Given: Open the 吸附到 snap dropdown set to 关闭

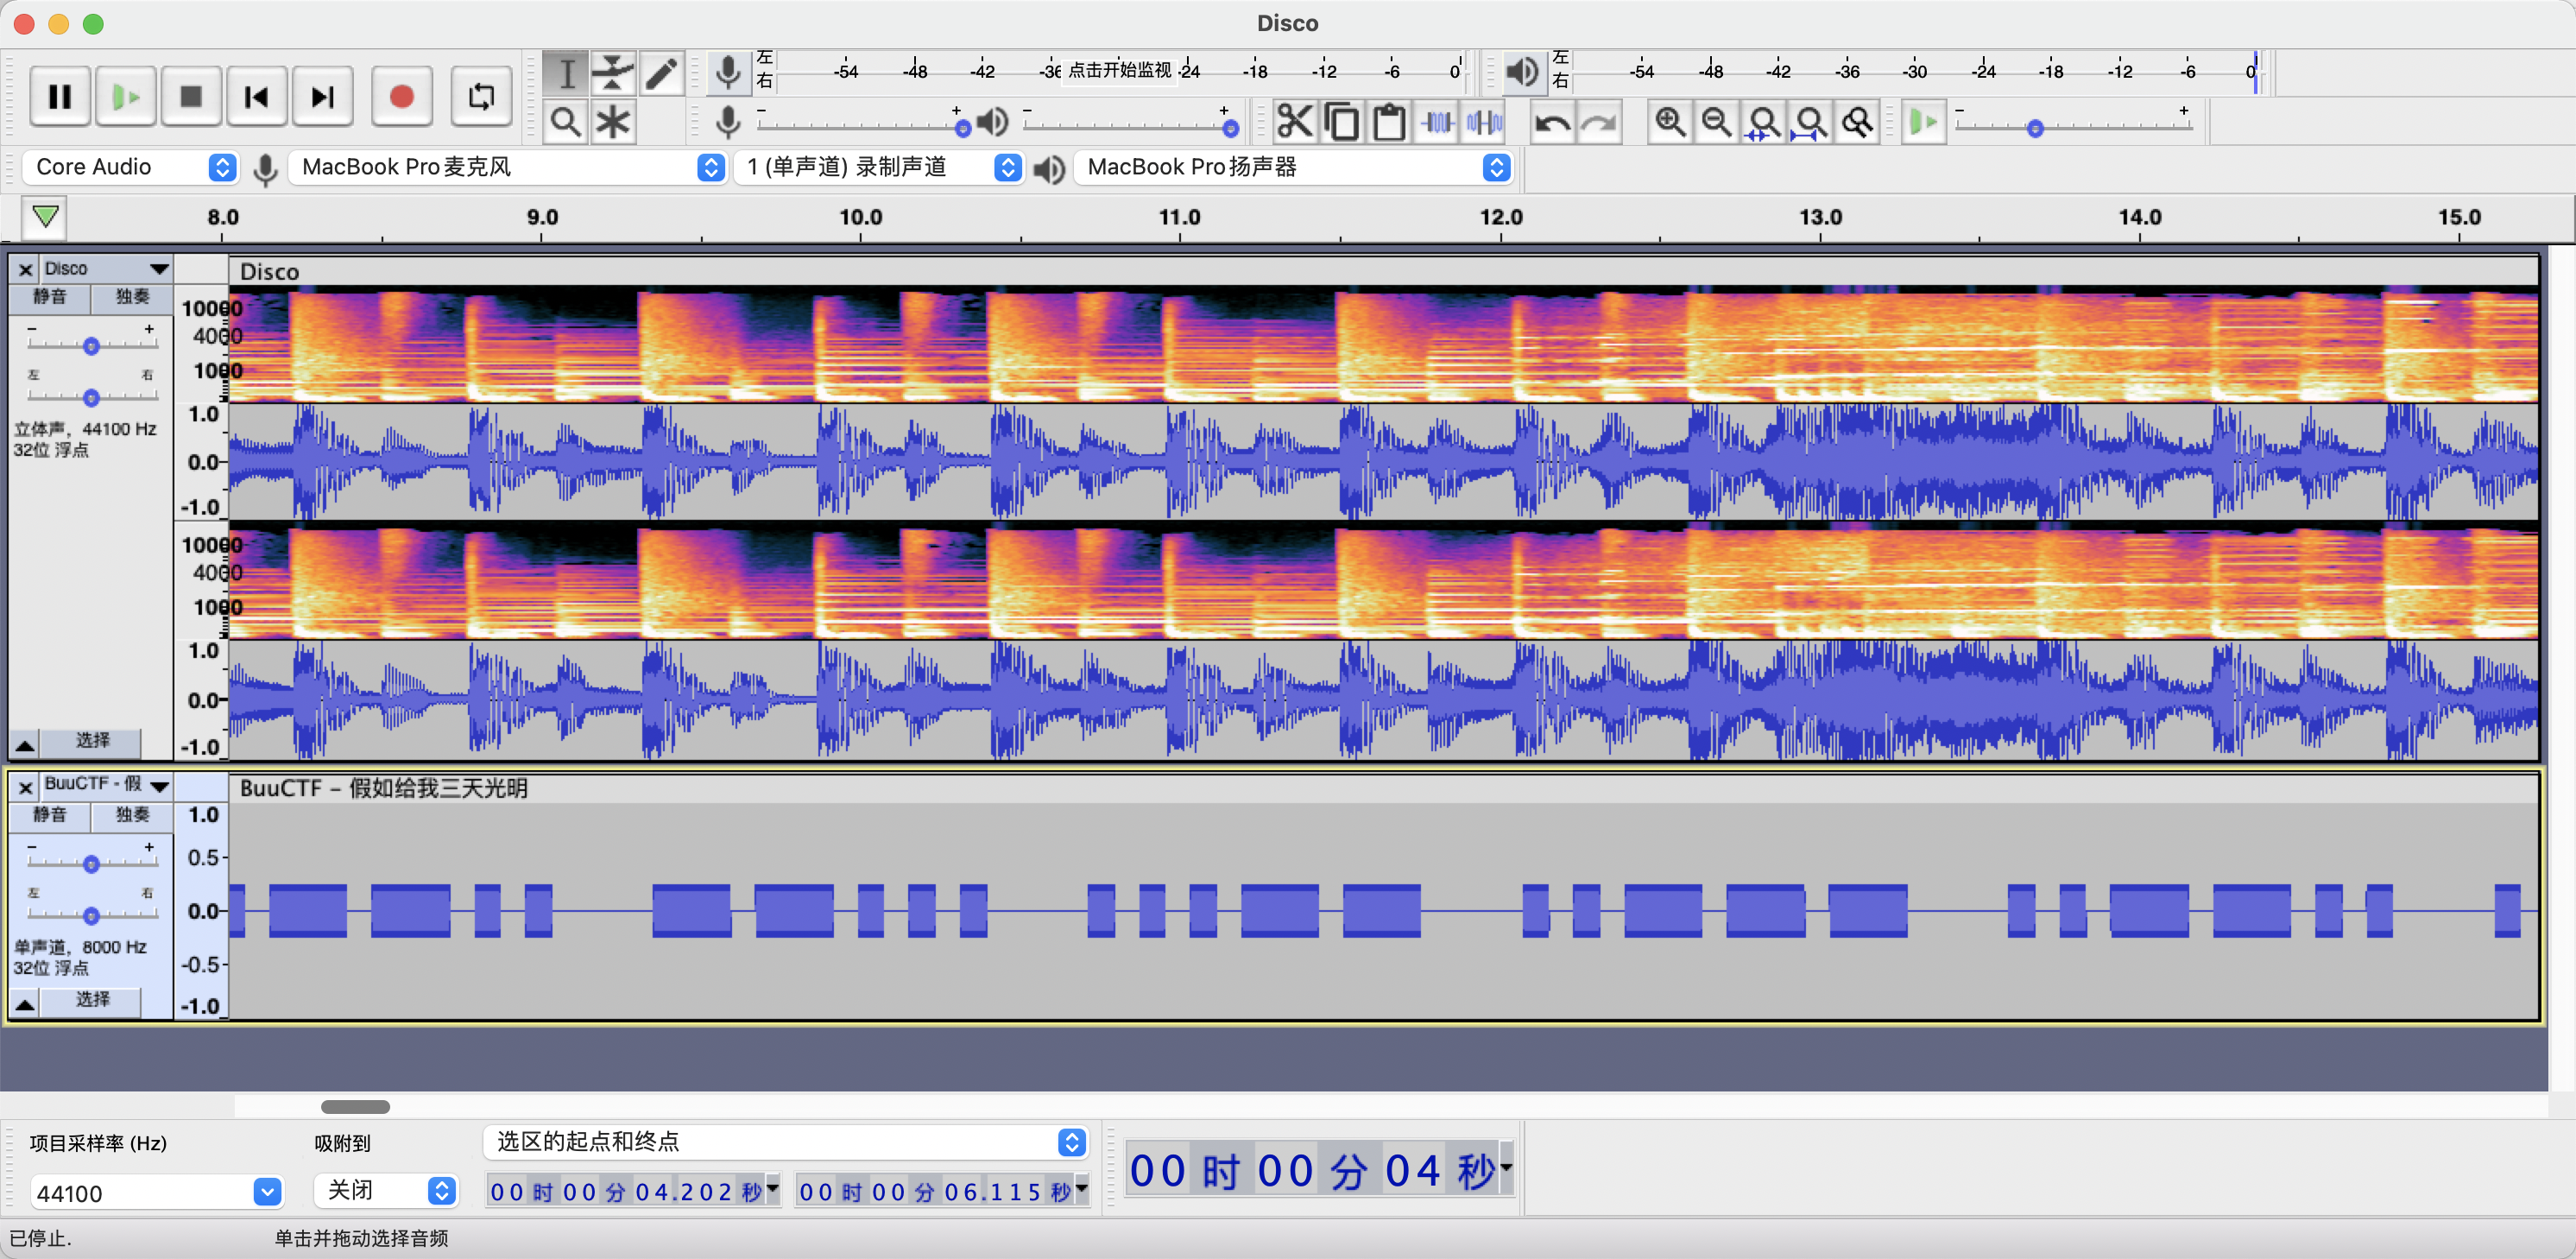Looking at the screenshot, I should [x=387, y=1190].
